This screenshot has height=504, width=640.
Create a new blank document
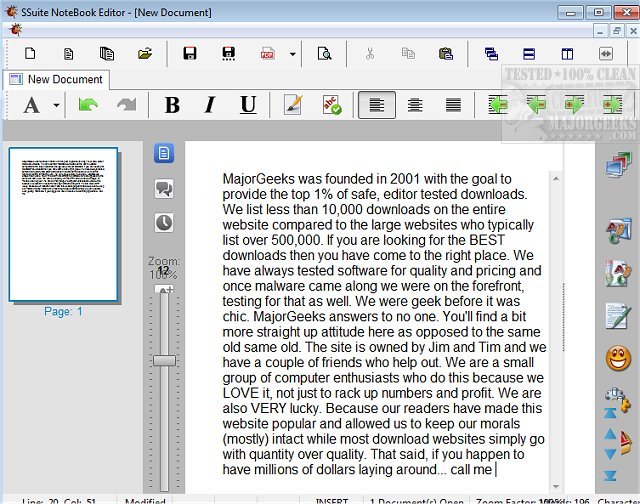30,53
